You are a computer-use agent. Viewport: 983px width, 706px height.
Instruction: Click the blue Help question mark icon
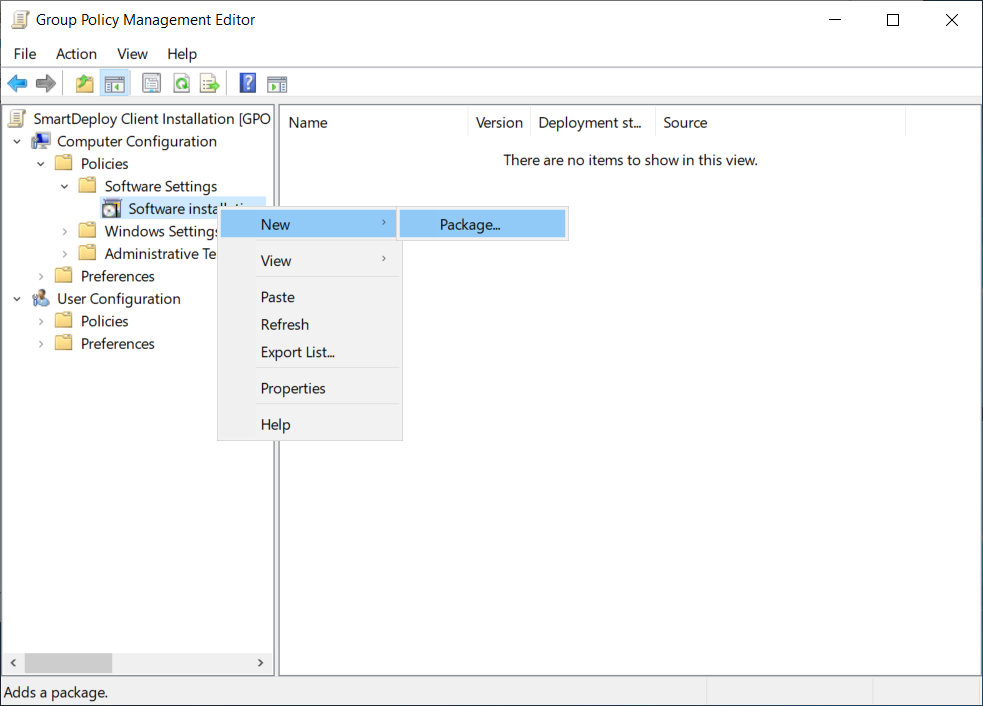(248, 83)
